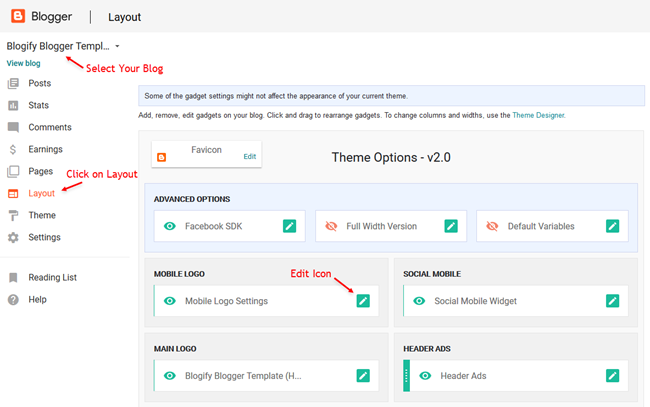The height and width of the screenshot is (407, 650).
Task: Edit the Facebook SDK gadget
Action: (x=289, y=226)
